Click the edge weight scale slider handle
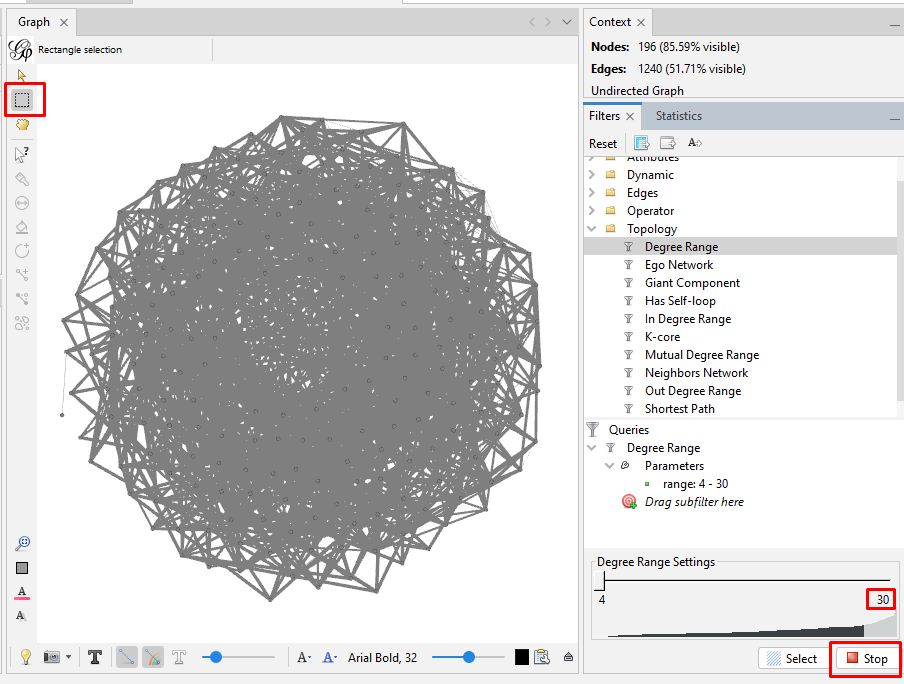 [x=216, y=657]
